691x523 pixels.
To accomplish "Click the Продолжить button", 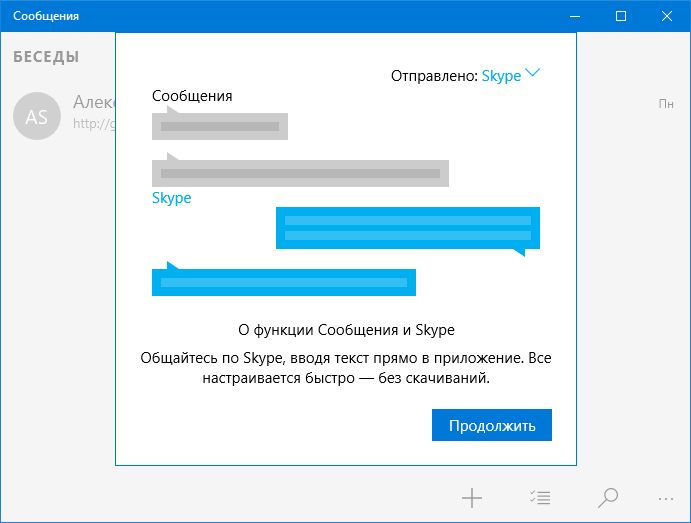I will 492,425.
